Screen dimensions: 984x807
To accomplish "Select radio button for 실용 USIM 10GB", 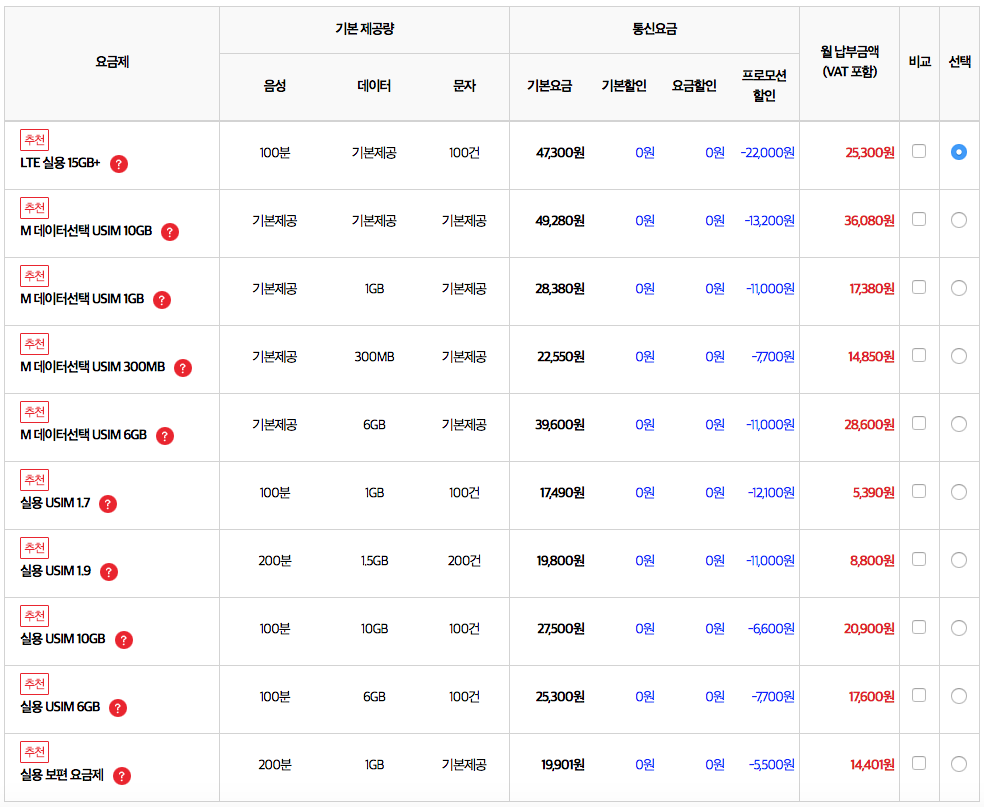I will pyautogui.click(x=959, y=628).
